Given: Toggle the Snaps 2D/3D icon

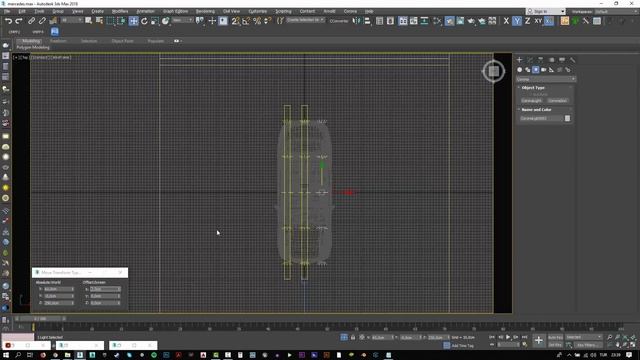Looking at the screenshot, I should pos(236,21).
